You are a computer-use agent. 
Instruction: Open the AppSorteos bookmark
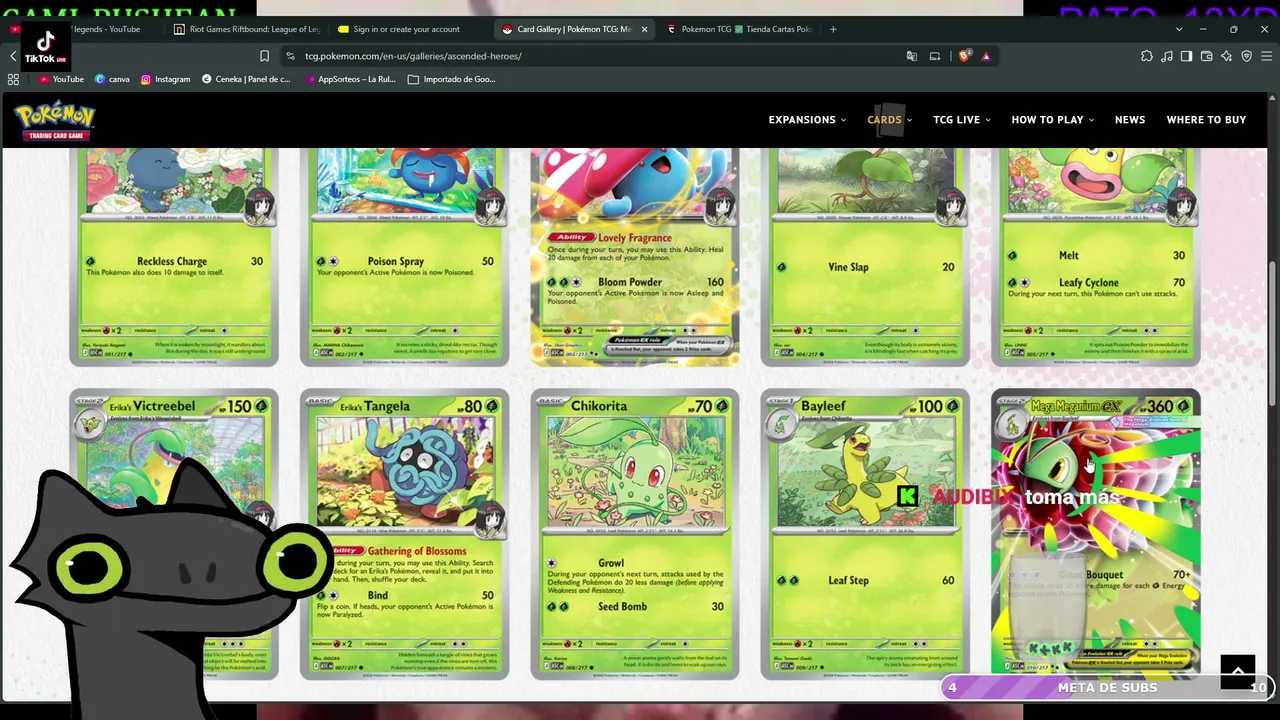click(350, 79)
